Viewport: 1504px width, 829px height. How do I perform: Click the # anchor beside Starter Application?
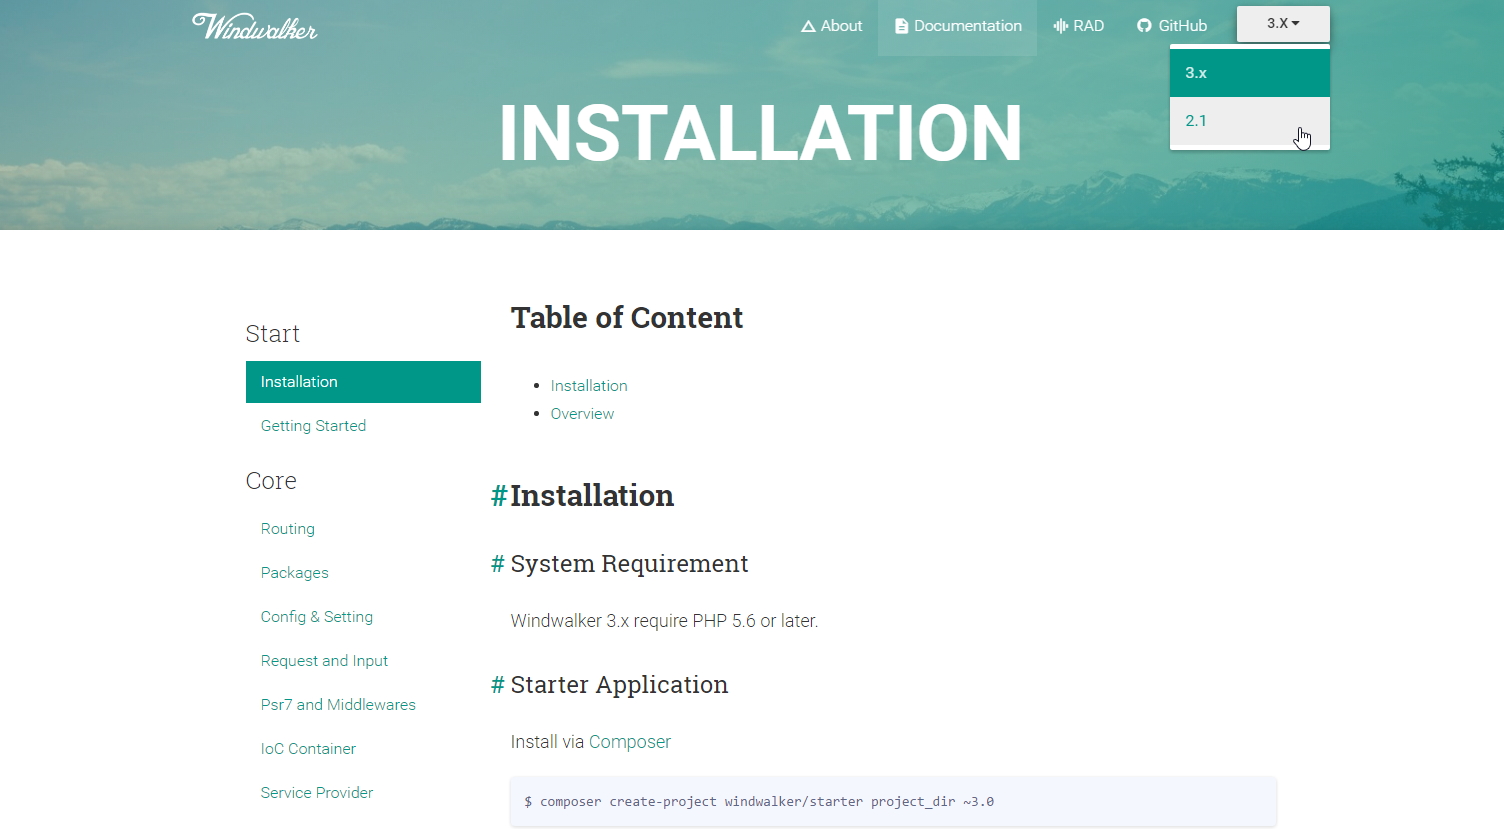coord(497,685)
